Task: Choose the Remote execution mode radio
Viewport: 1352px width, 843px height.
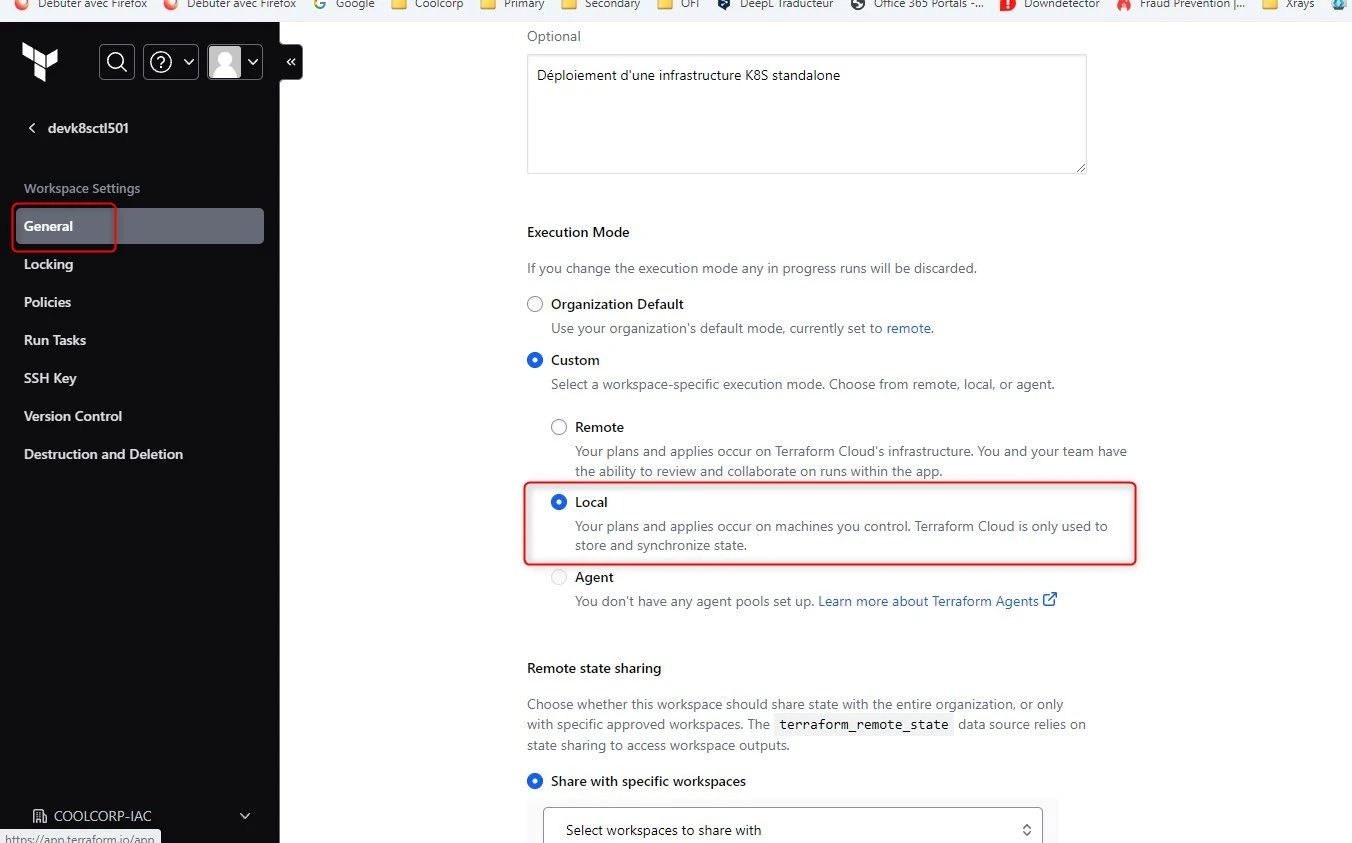Action: tap(559, 427)
